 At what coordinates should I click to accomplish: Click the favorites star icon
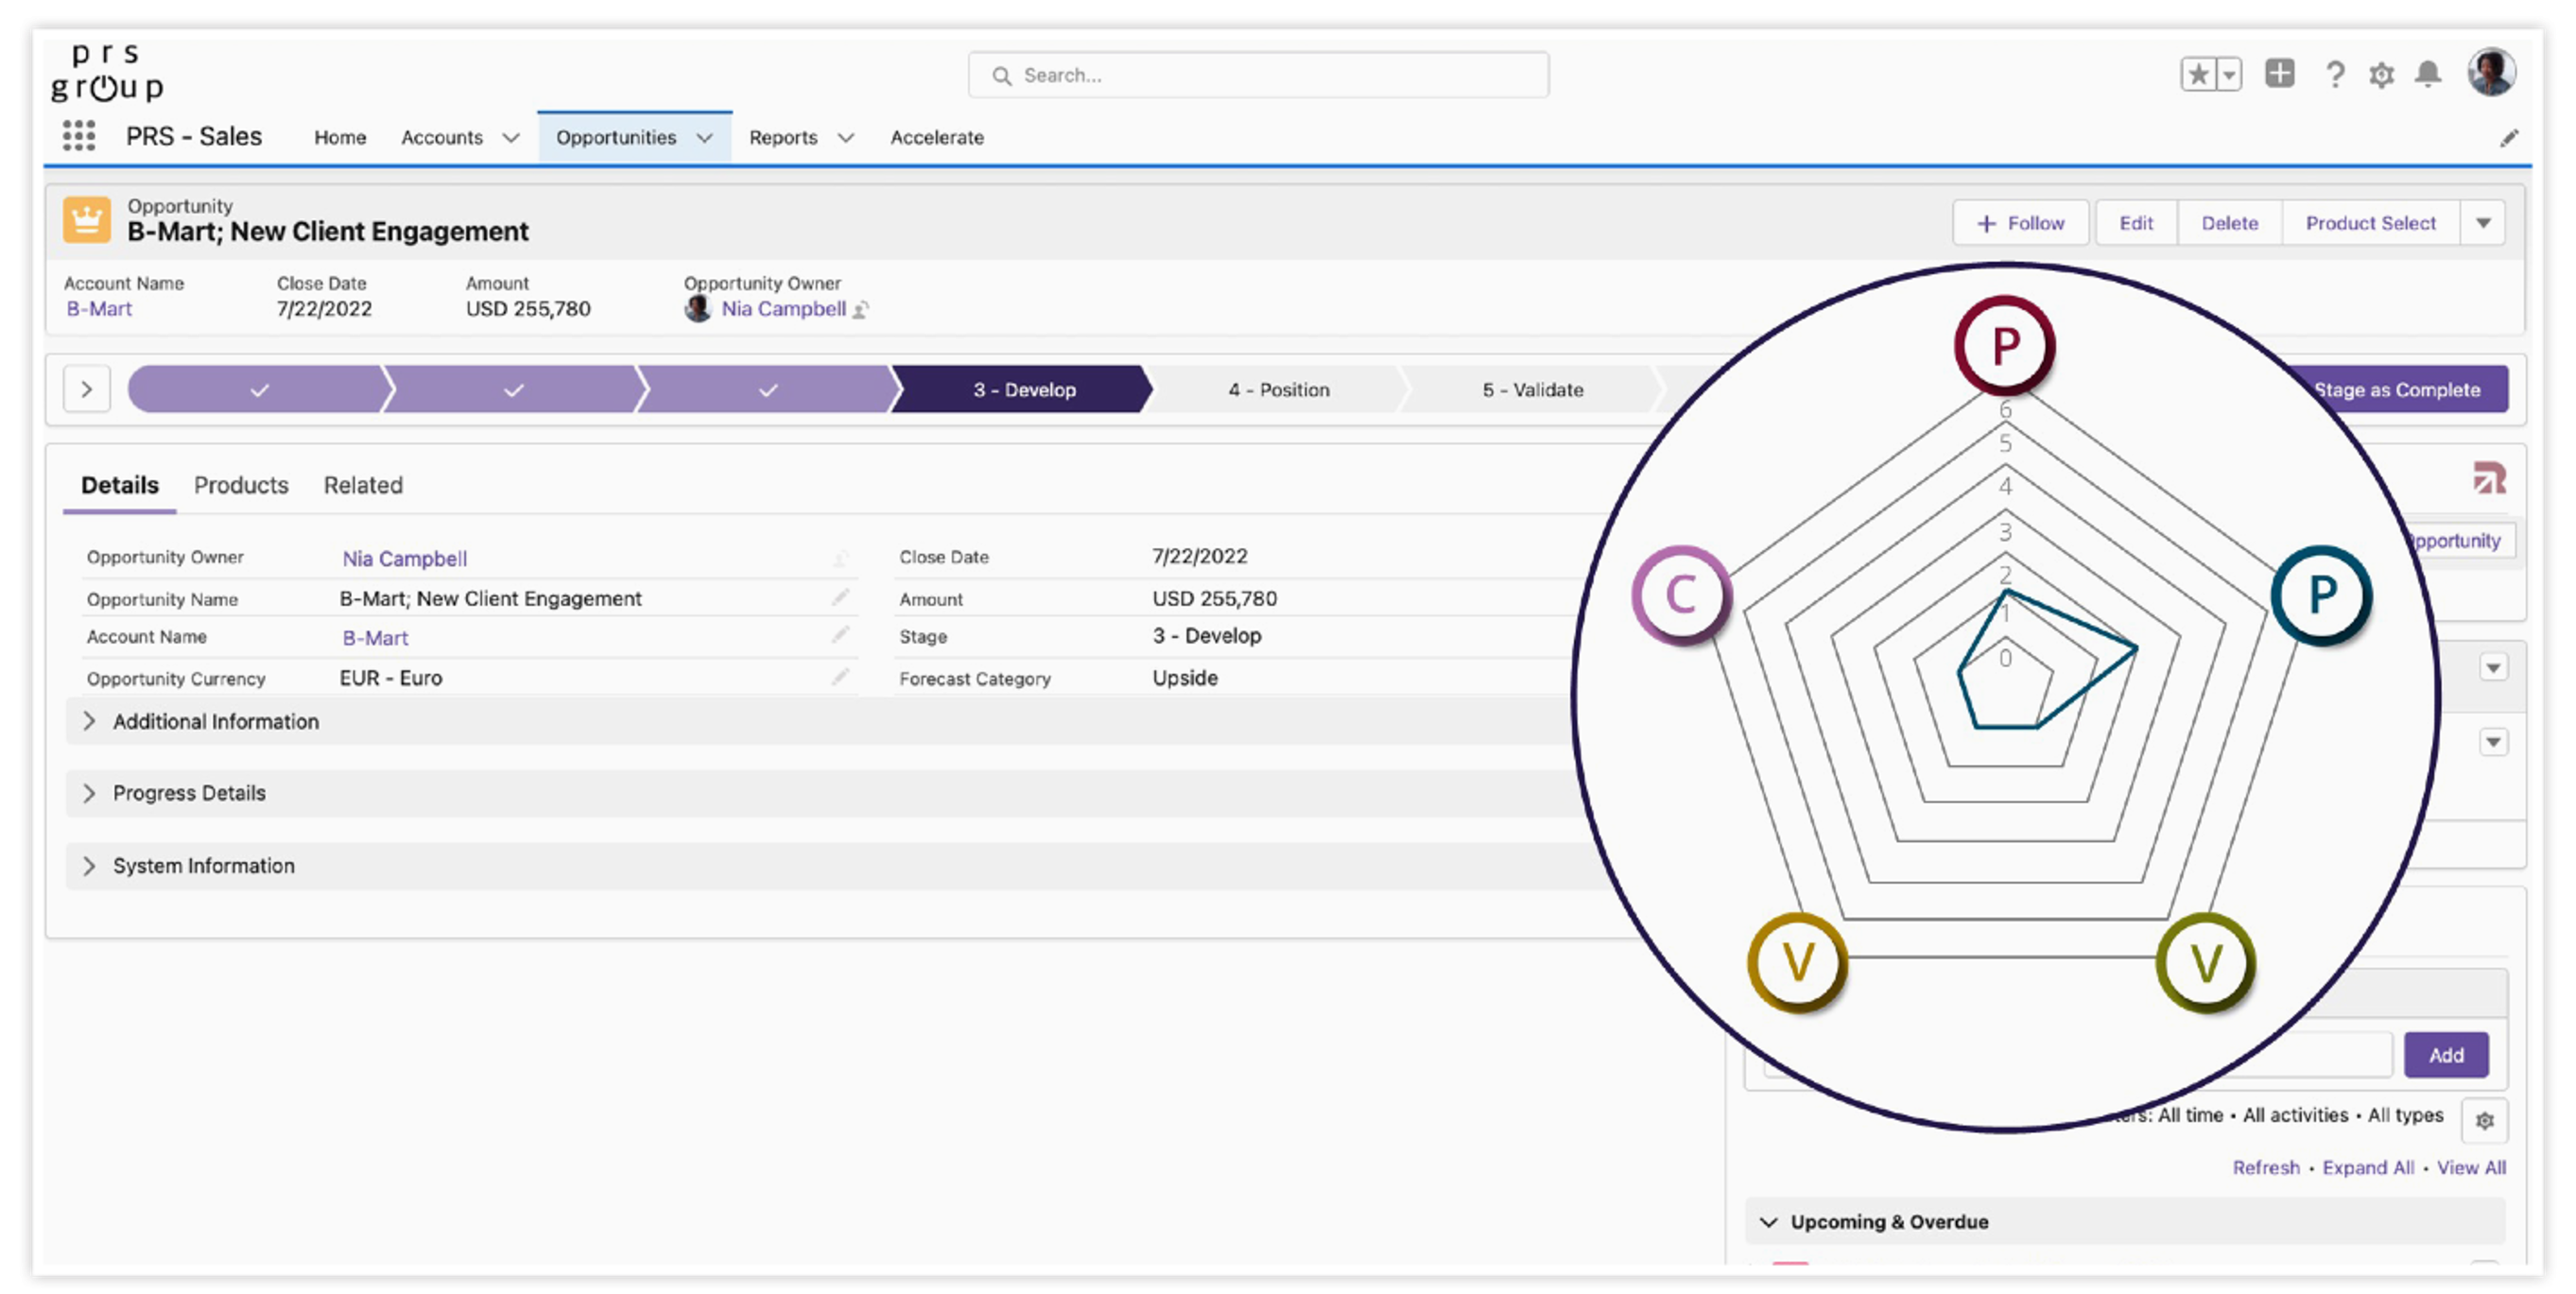(2199, 74)
